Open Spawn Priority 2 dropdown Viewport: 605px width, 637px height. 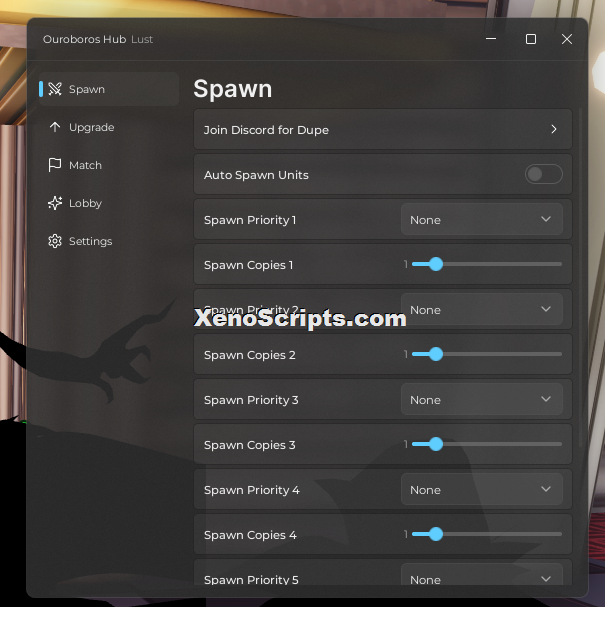[482, 310]
